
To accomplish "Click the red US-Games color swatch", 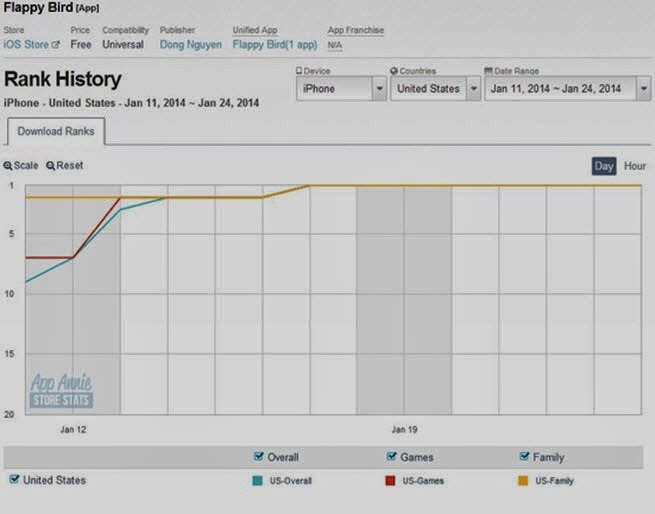I will tap(390, 481).
